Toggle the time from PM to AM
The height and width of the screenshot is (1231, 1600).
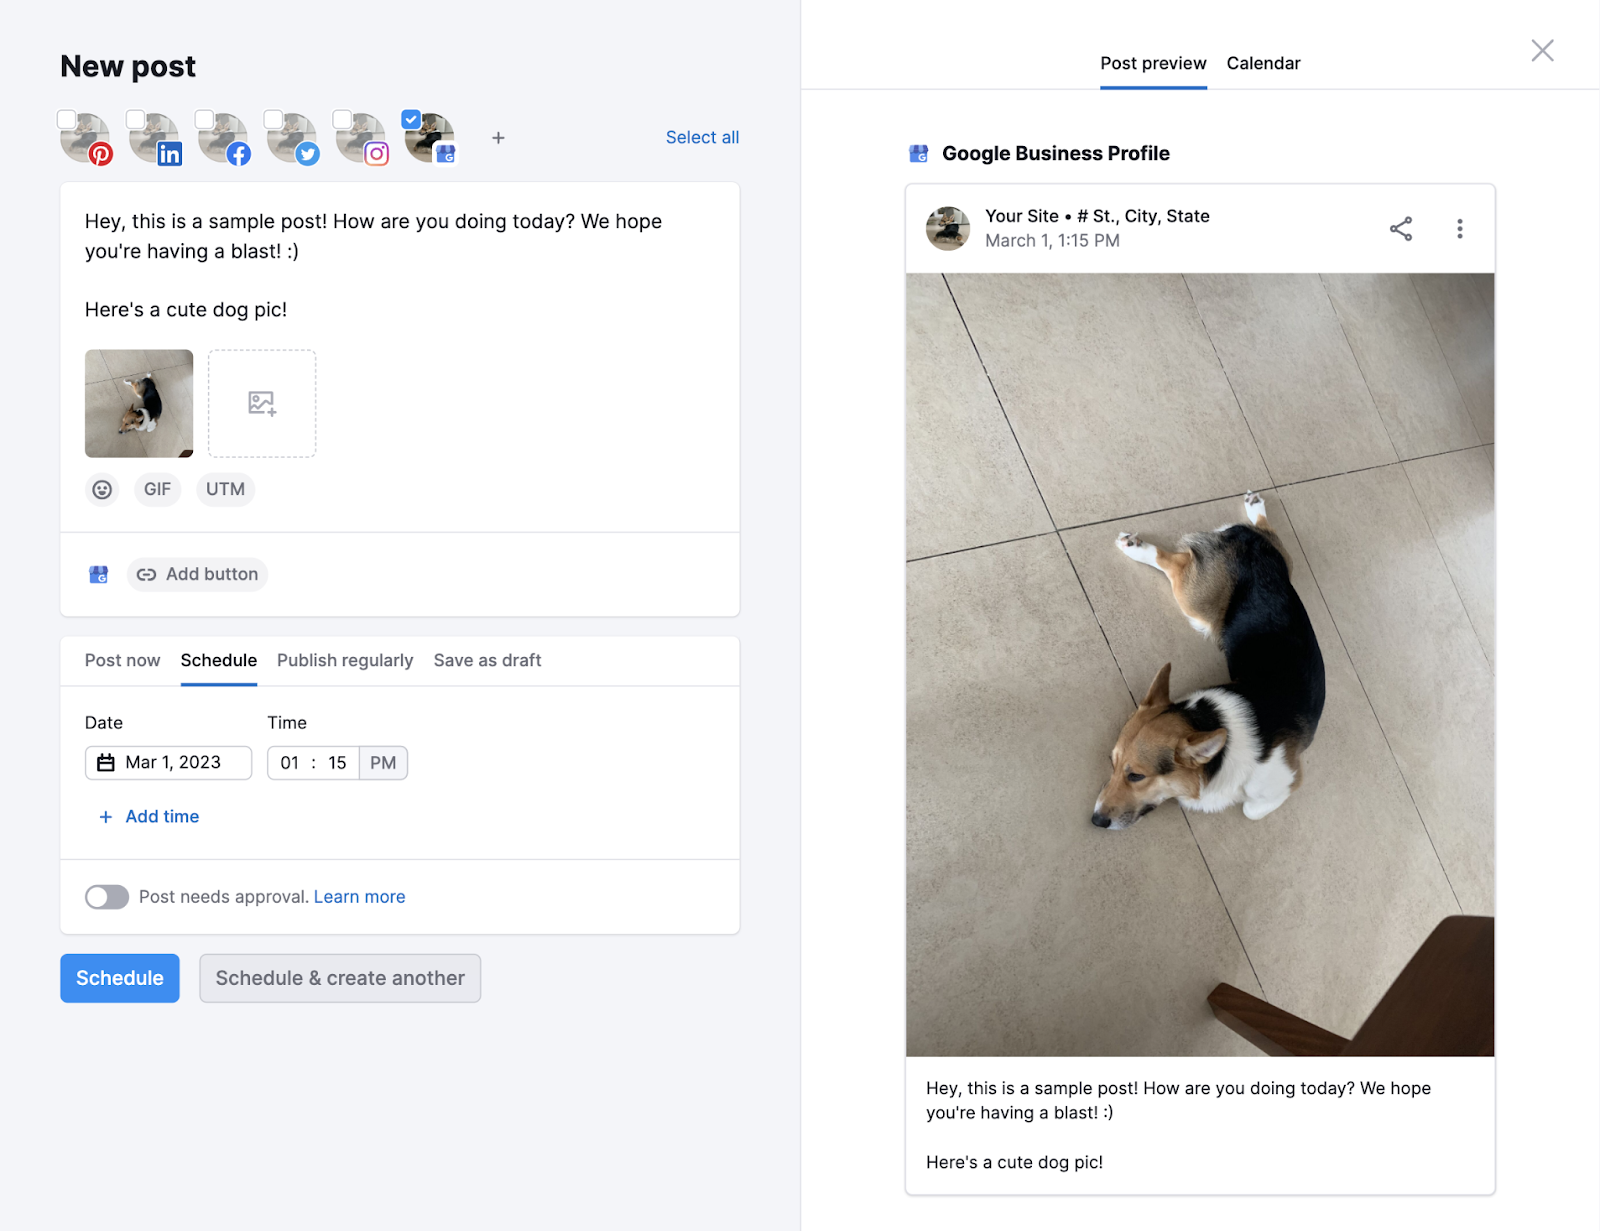[383, 762]
